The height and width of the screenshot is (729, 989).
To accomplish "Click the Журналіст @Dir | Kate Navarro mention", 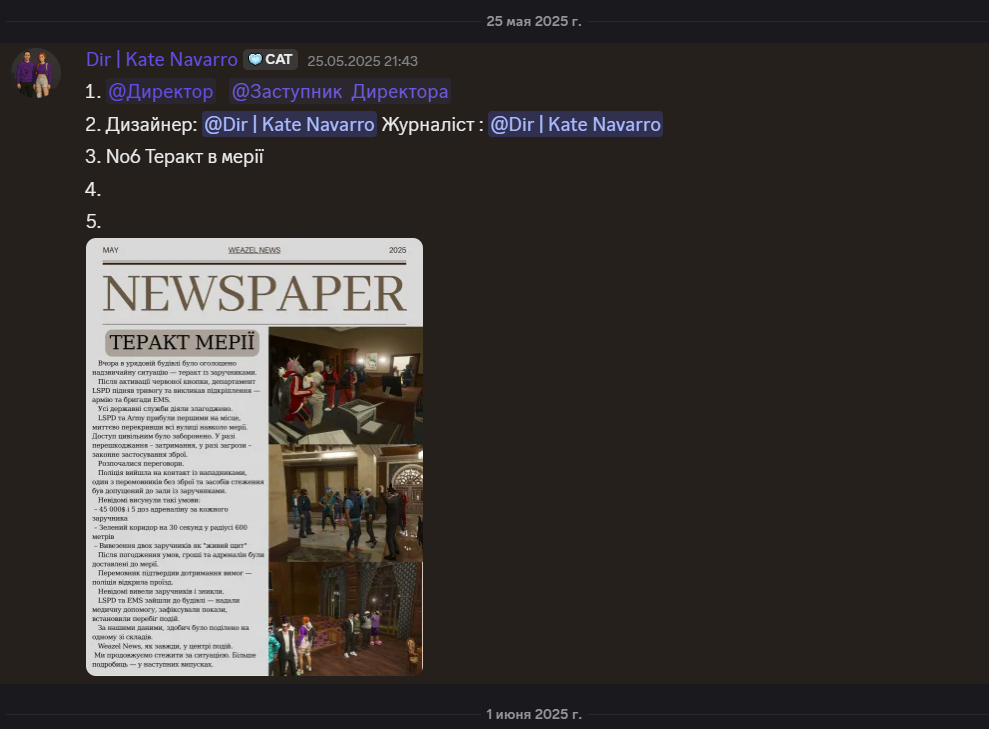I will tap(575, 124).
